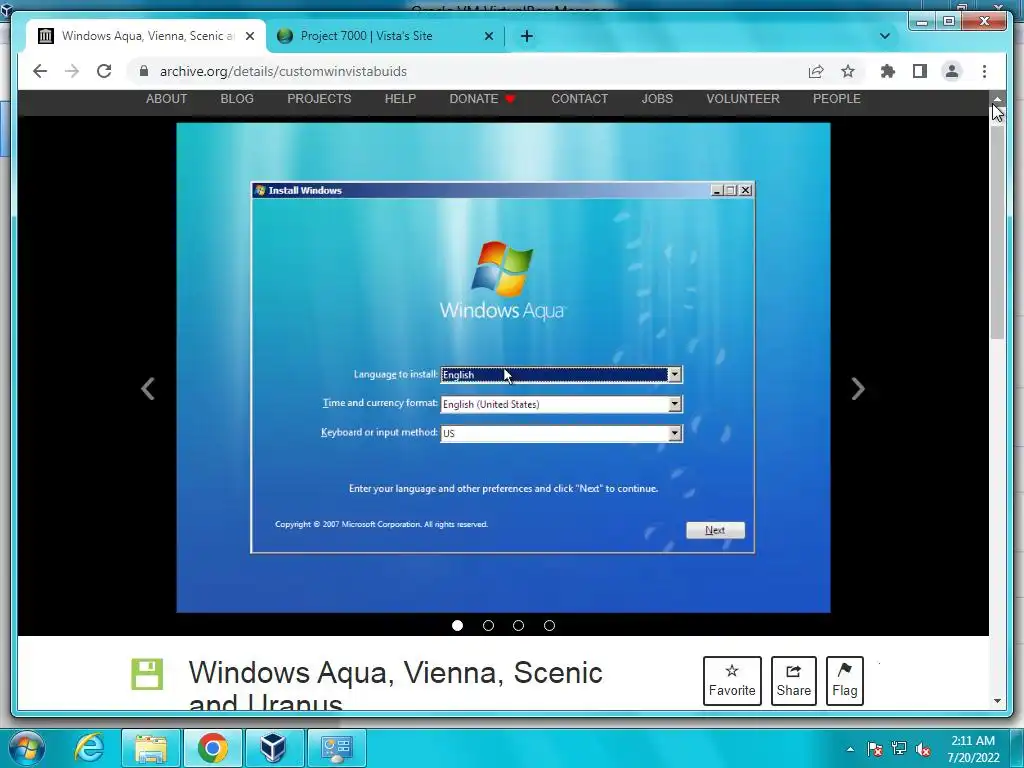Select the third carousel dot

pyautogui.click(x=519, y=626)
